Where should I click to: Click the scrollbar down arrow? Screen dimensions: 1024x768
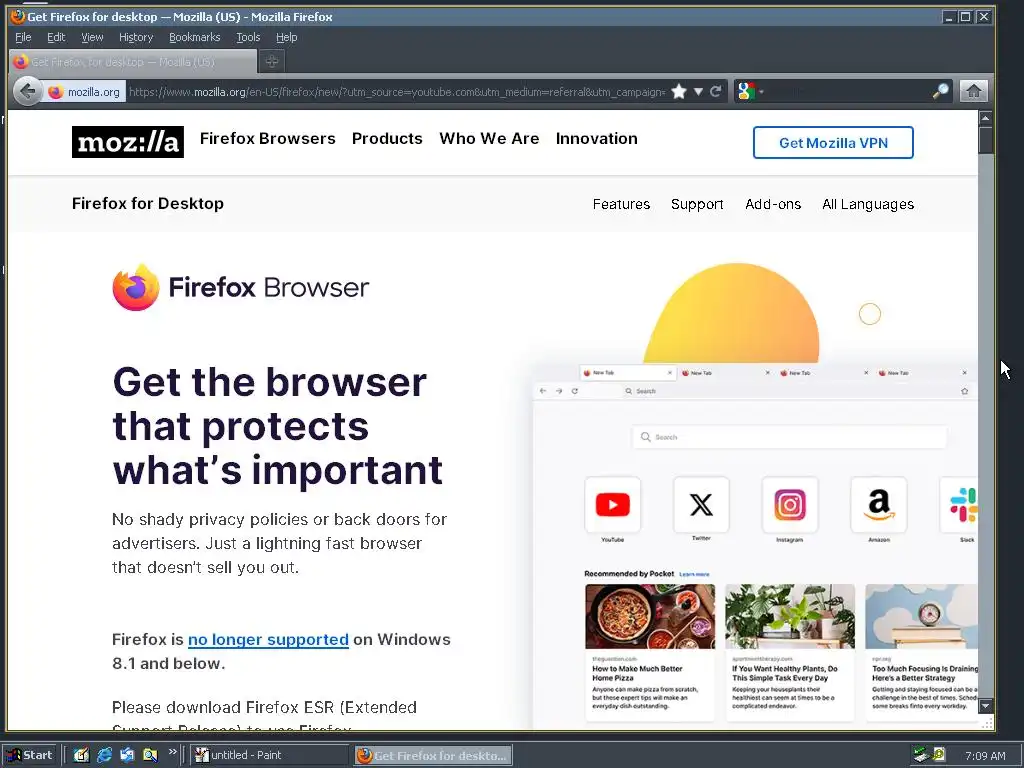[x=985, y=706]
